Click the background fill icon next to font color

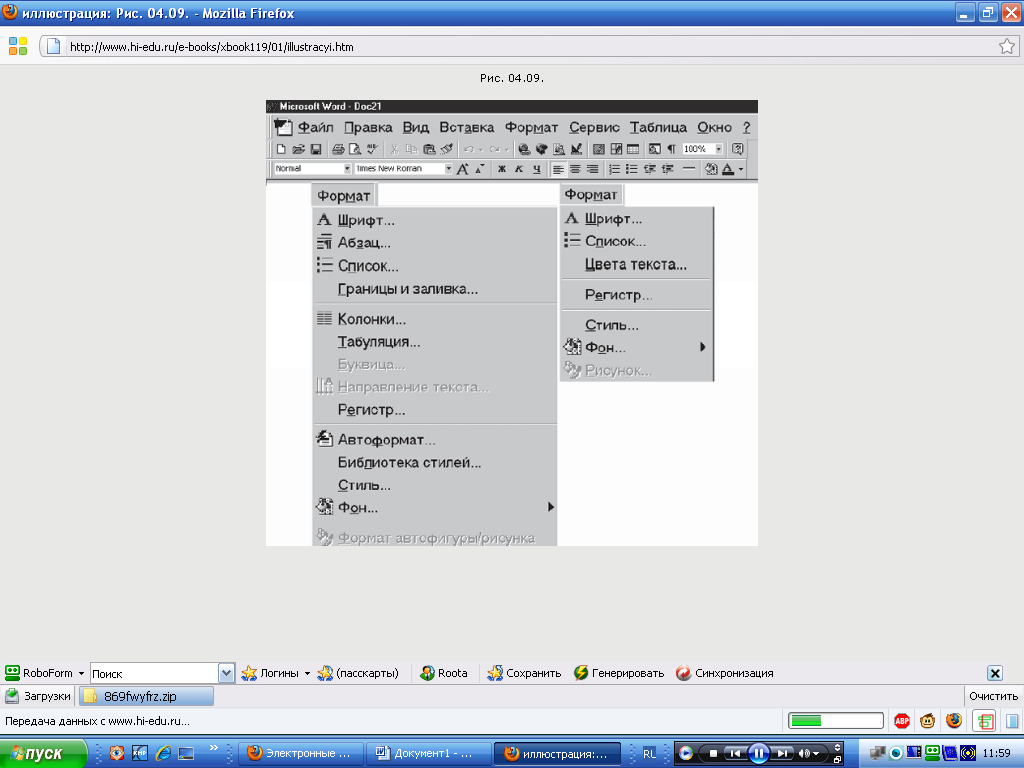[x=711, y=169]
